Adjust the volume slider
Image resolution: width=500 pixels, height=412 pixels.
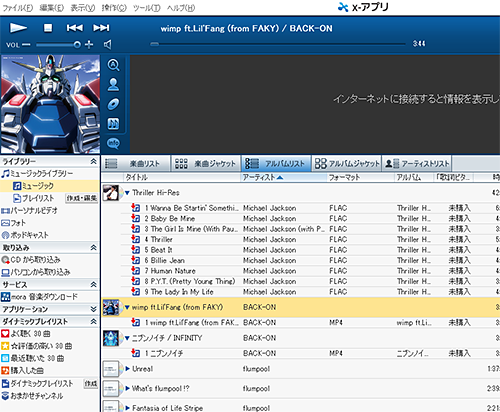pos(58,44)
